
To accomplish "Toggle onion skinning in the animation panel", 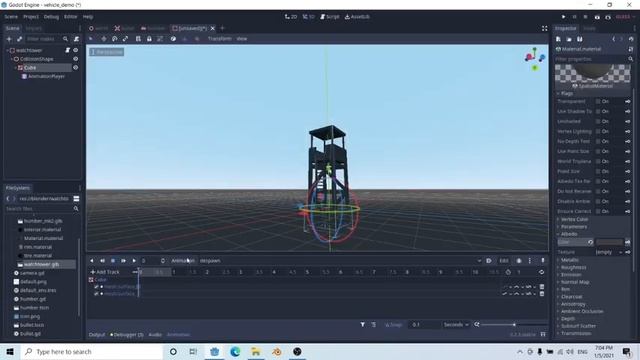I will (x=519, y=261).
